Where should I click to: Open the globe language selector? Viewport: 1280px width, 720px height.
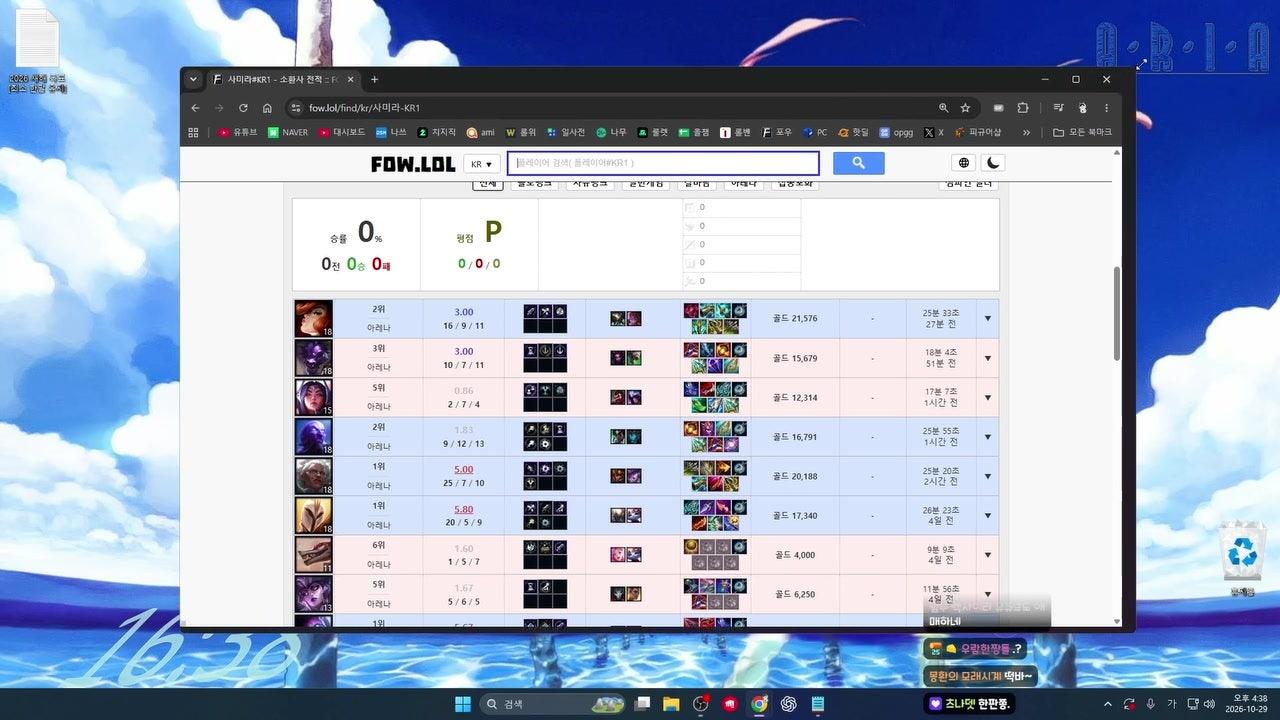964,163
